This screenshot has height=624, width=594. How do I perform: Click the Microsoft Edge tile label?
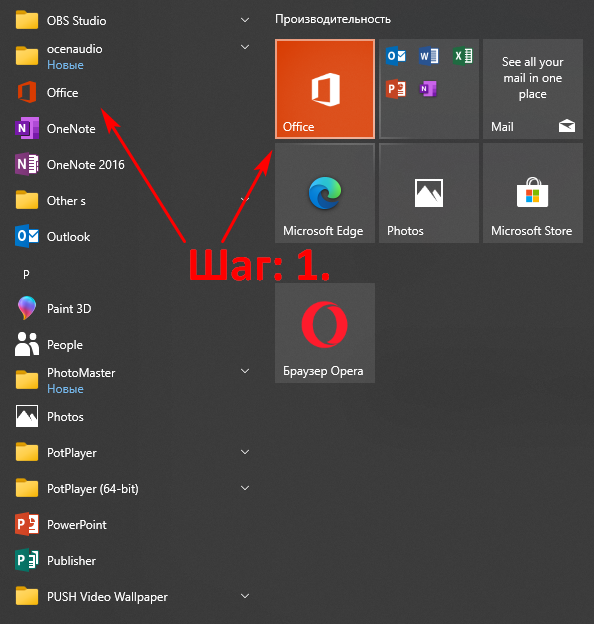(323, 231)
